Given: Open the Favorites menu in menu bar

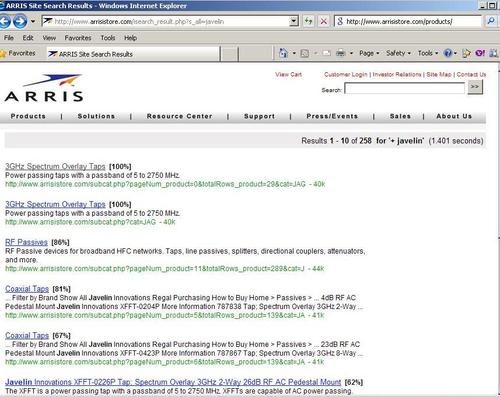Looking at the screenshot, I should (78, 38).
